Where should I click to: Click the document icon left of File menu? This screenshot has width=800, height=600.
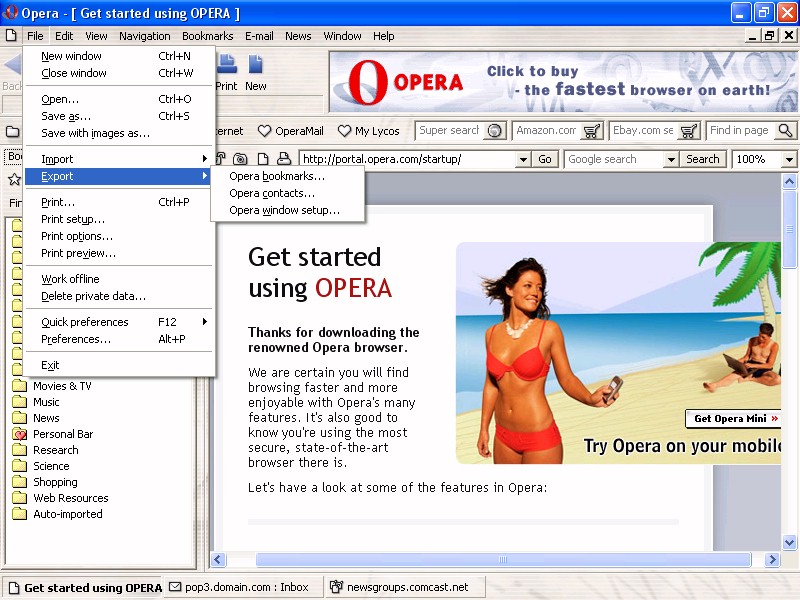click(11, 36)
